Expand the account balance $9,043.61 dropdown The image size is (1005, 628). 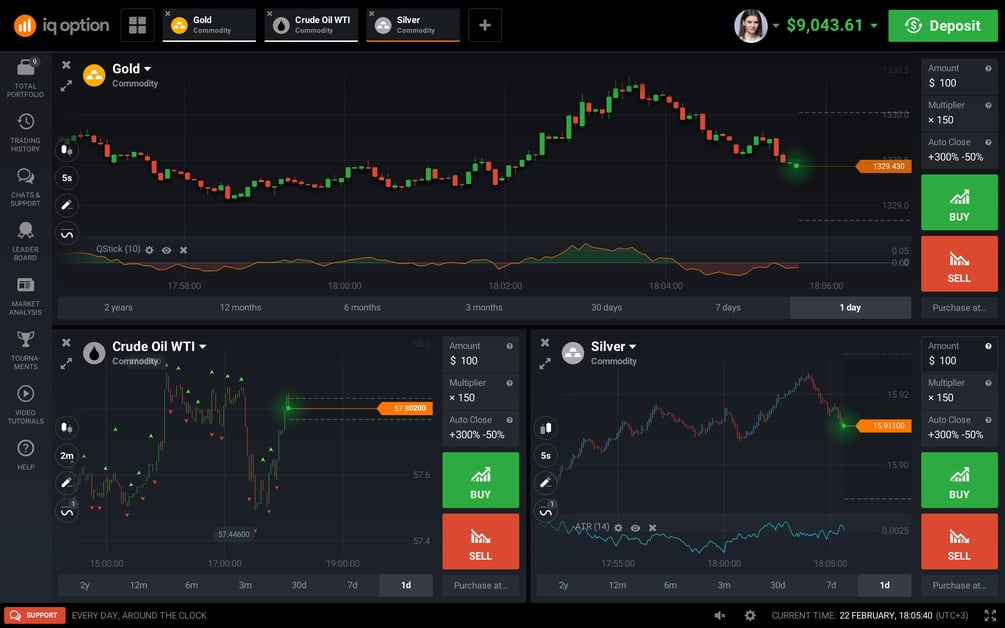click(874, 26)
